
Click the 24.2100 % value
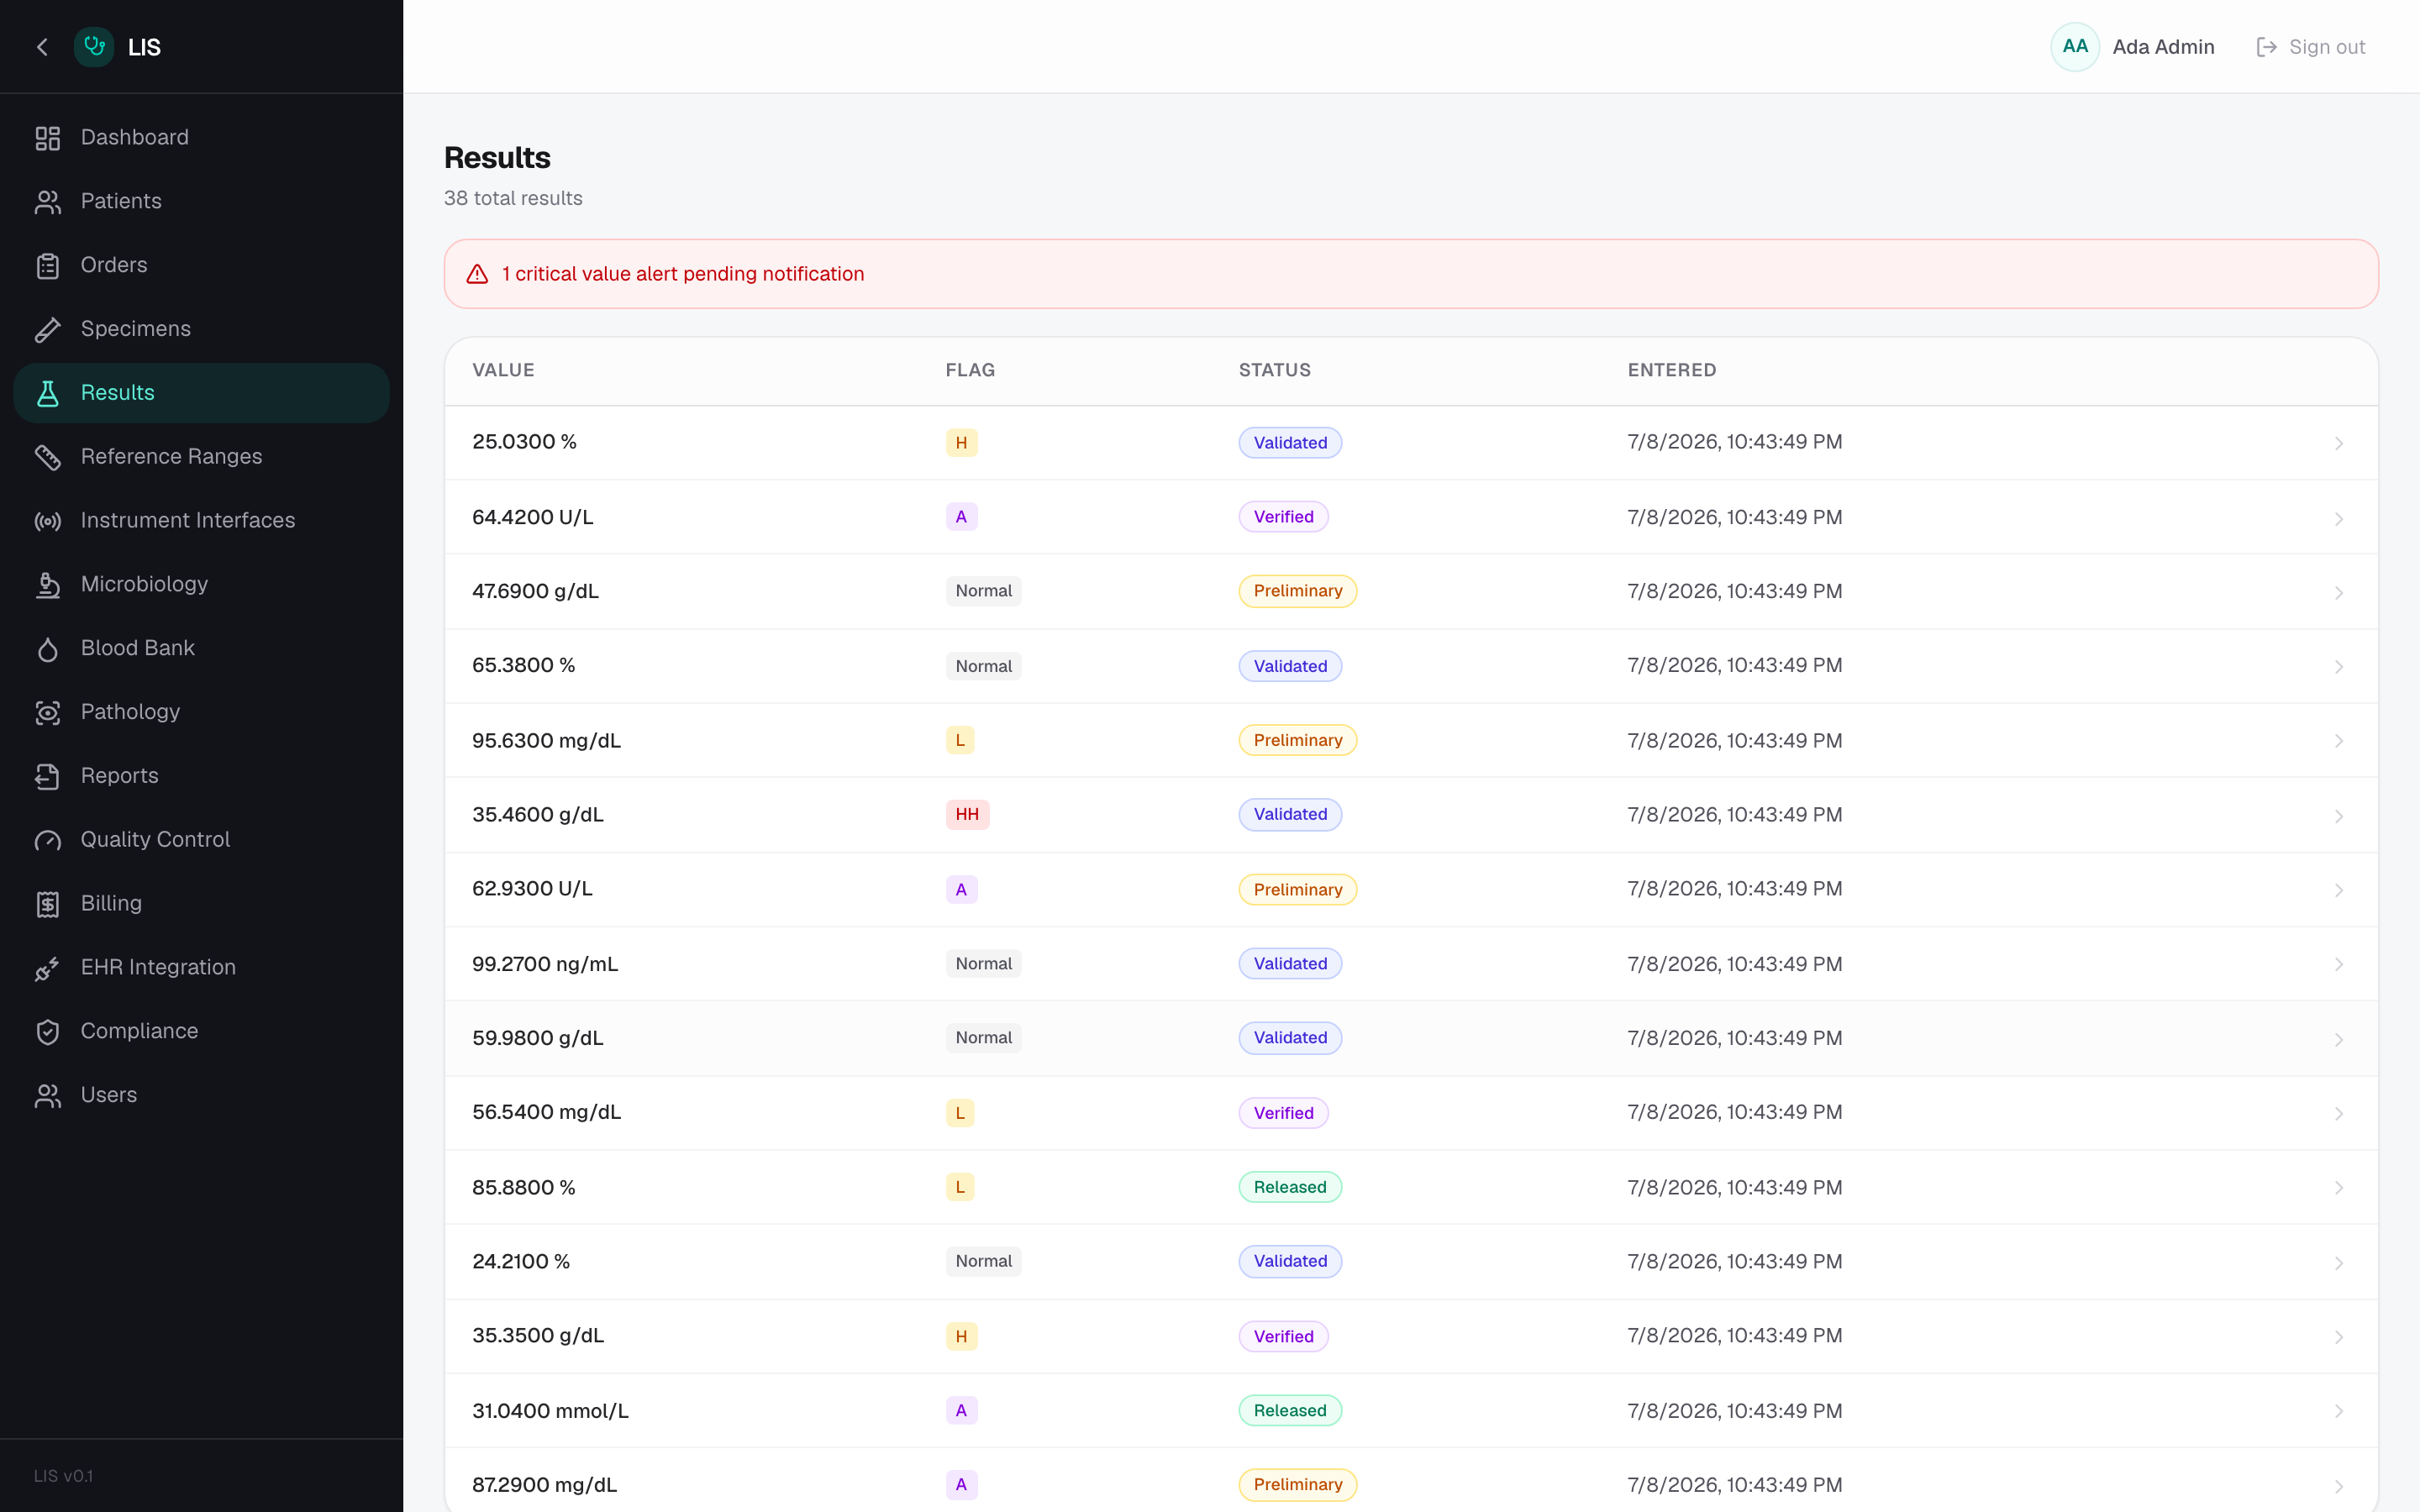[x=520, y=1262]
